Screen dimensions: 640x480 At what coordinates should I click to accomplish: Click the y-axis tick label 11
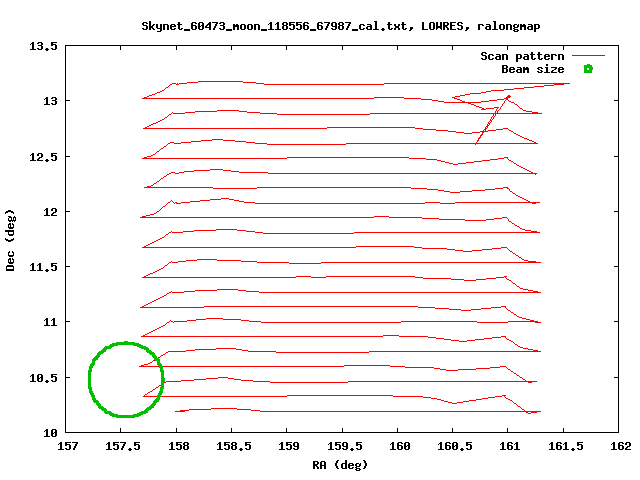50,322
